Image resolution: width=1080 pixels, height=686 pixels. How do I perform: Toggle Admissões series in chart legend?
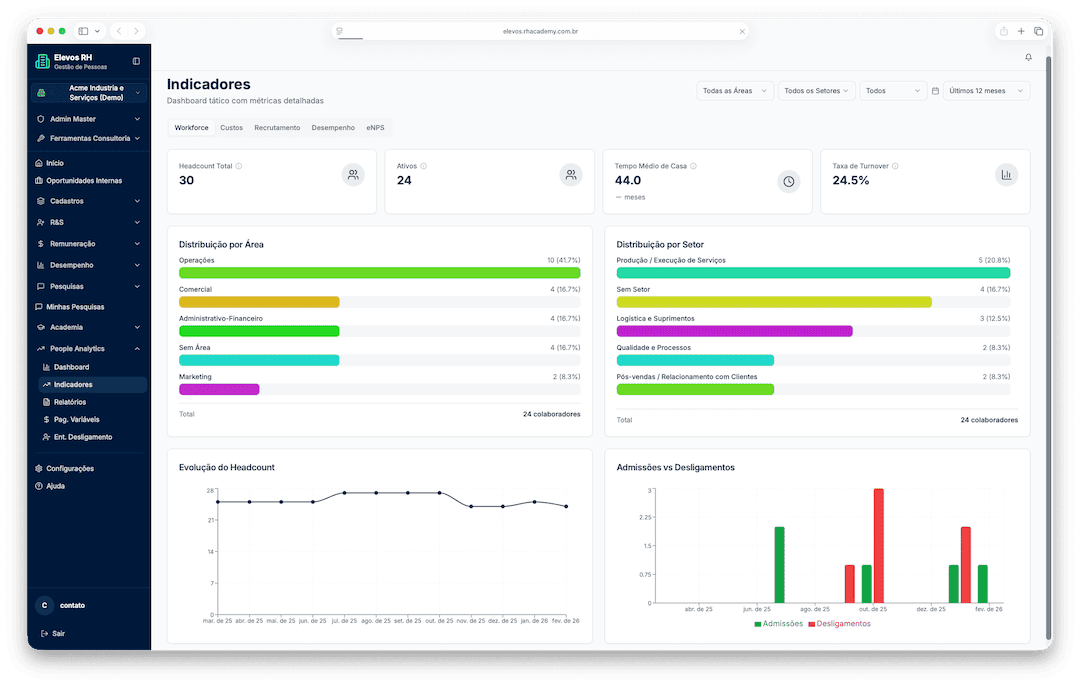(778, 624)
